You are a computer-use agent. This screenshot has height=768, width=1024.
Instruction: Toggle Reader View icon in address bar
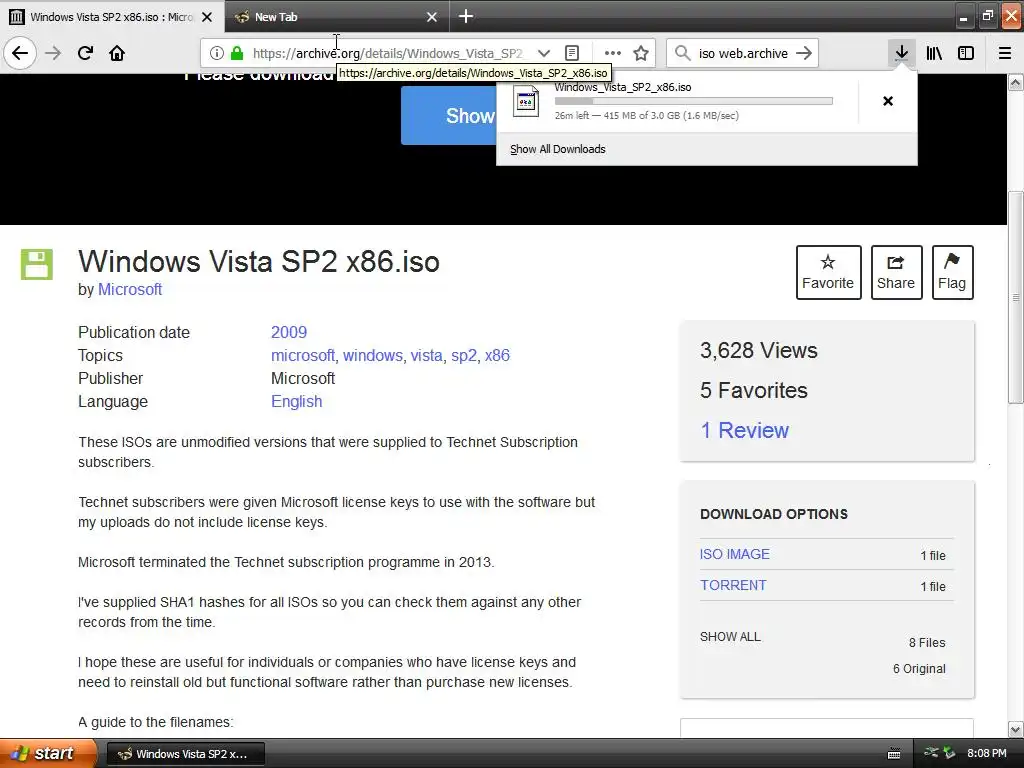571,53
